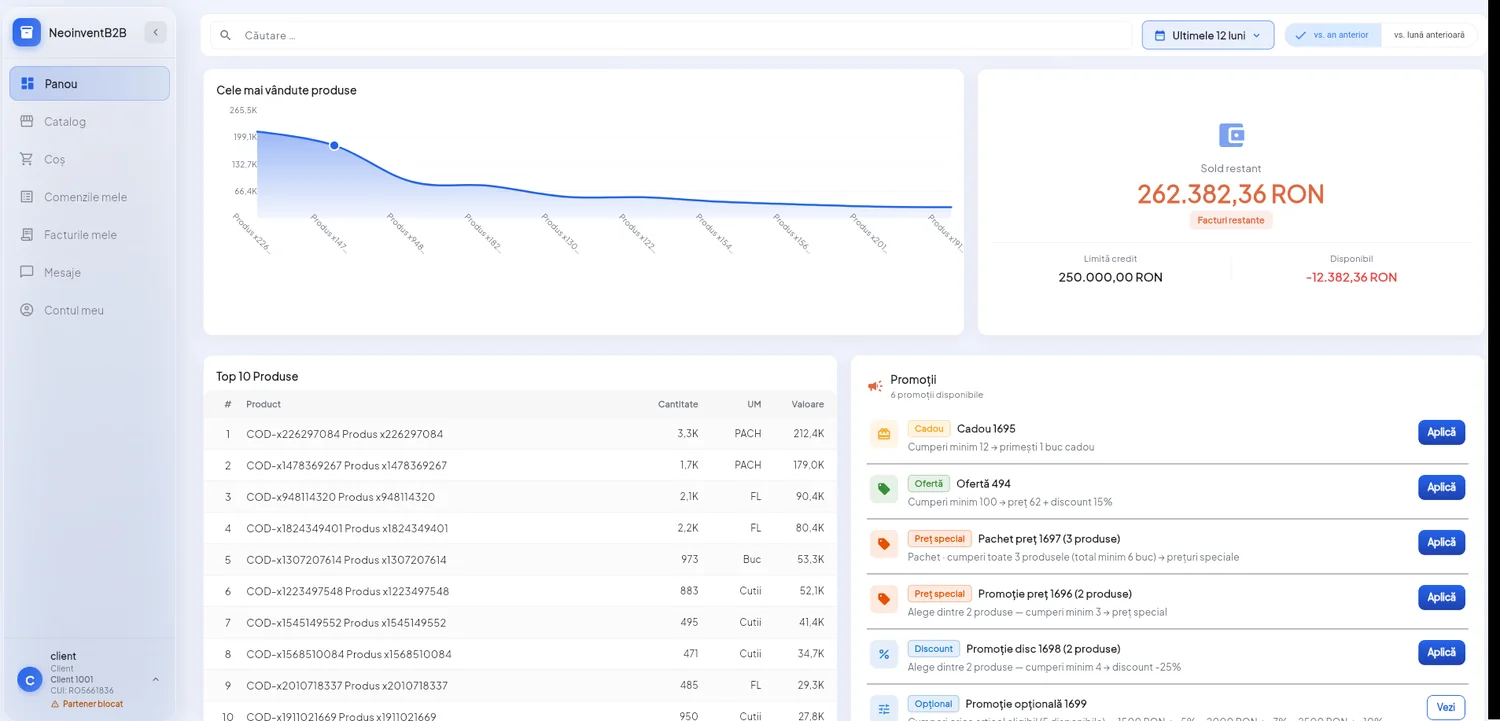Sort the table by Valoare column header
Viewport: 1500px width, 721px height.
[x=808, y=404]
